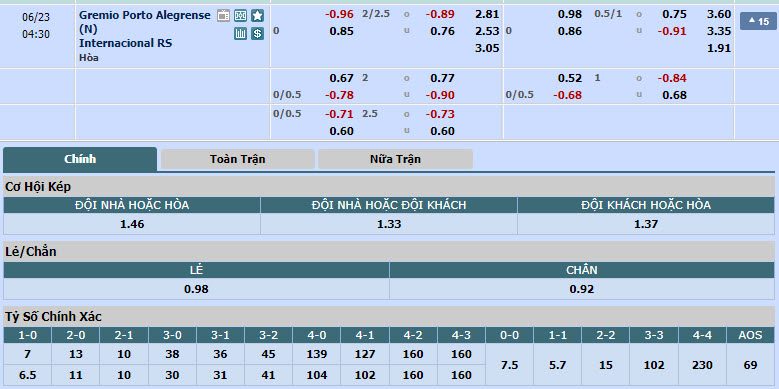
Task: Pick AOS any other score odds 69
Action: (x=750, y=365)
